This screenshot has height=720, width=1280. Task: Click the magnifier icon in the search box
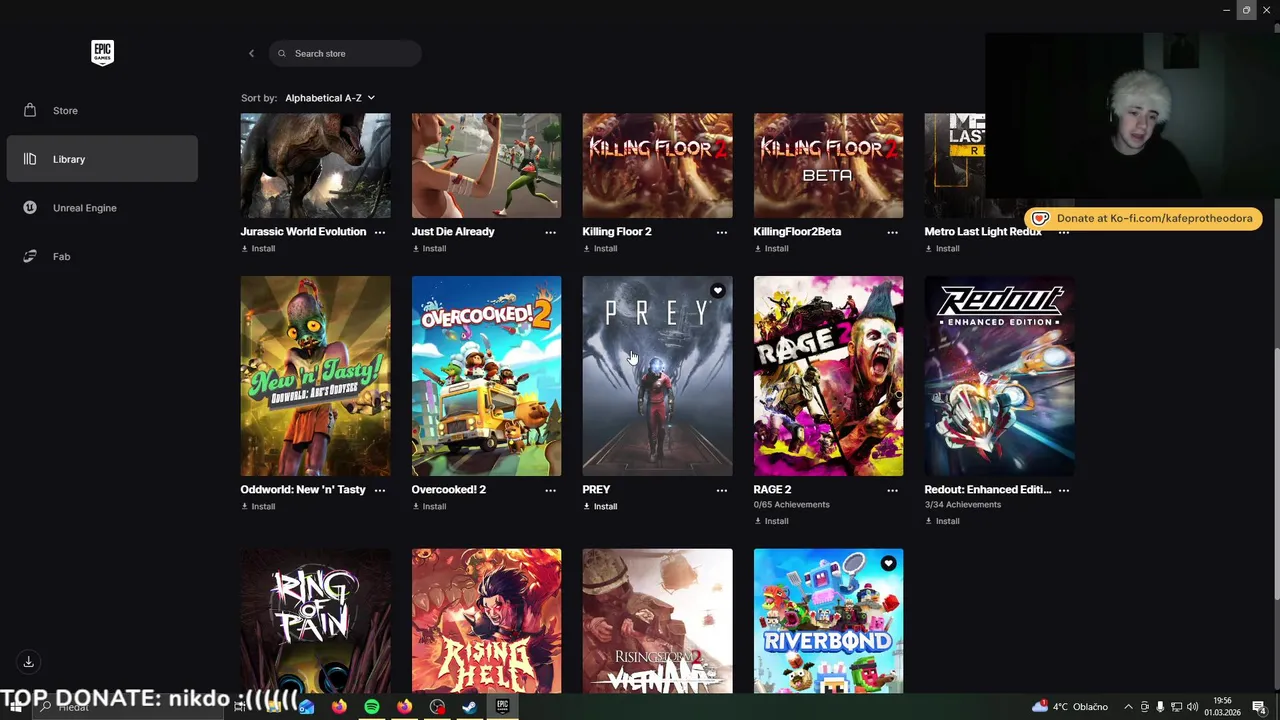[282, 53]
